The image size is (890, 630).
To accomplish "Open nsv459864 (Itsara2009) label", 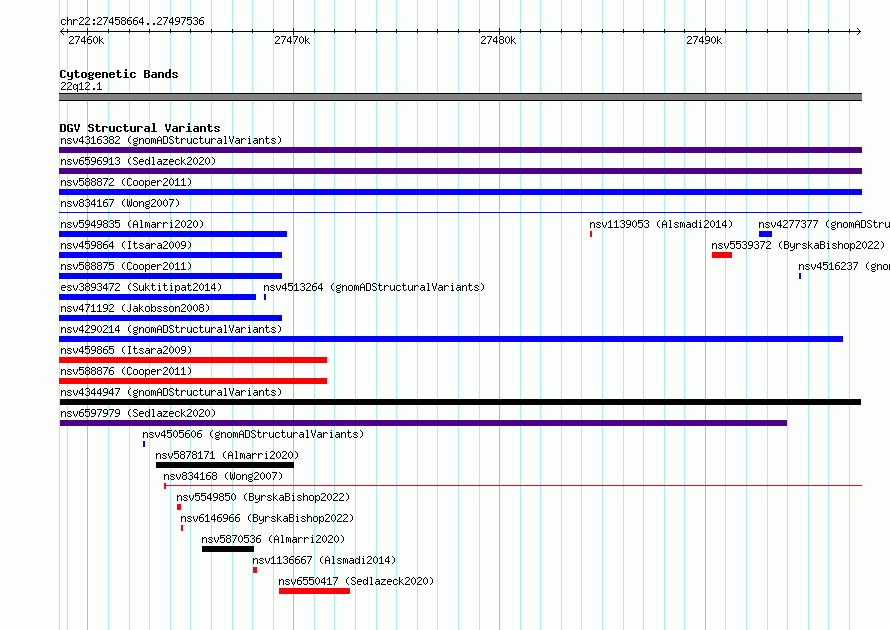I will coord(126,245).
